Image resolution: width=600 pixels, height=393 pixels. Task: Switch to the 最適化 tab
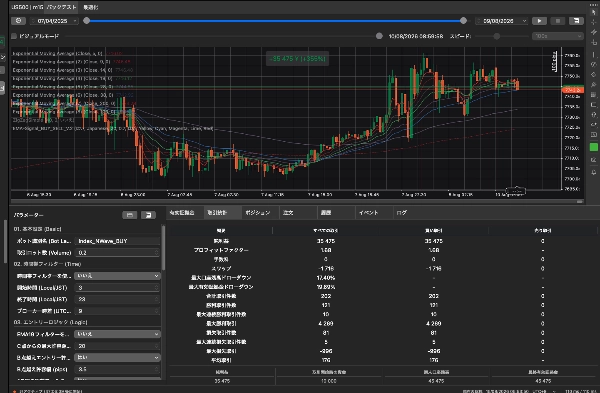point(91,7)
